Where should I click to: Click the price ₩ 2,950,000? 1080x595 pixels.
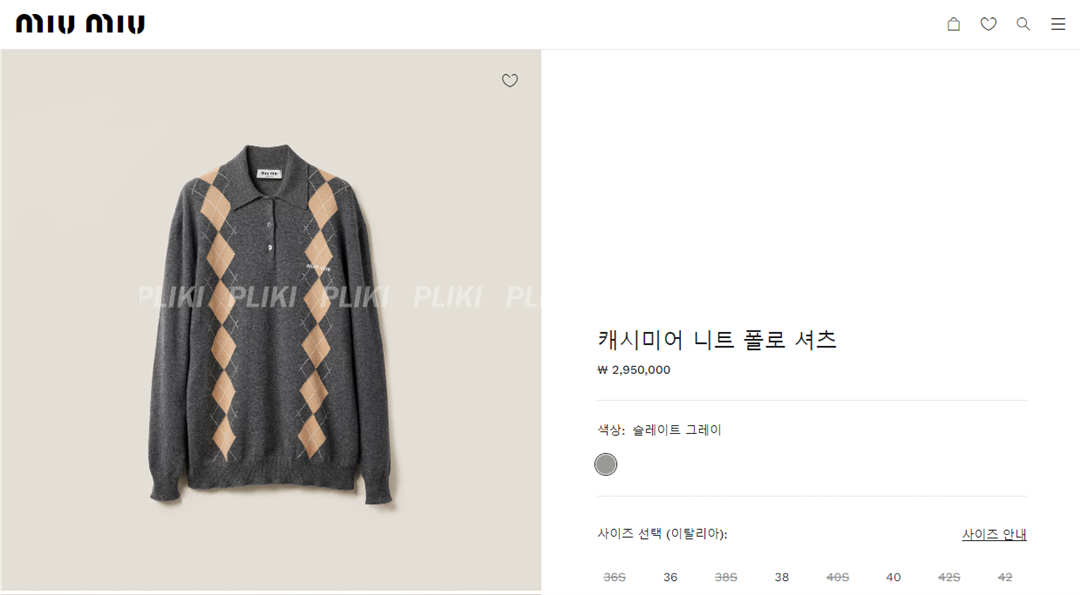tap(634, 370)
